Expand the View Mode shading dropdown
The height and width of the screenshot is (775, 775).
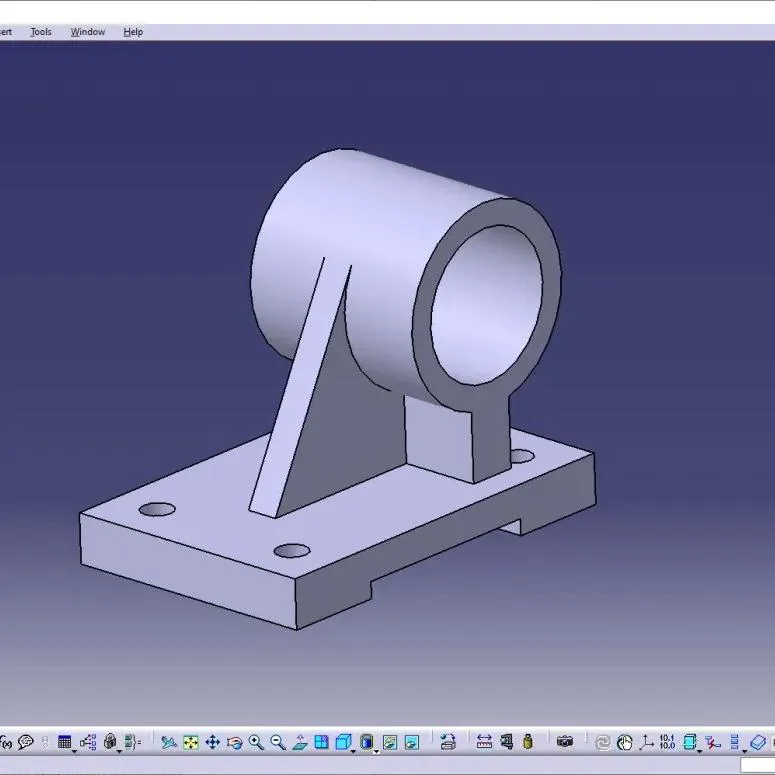[x=376, y=749]
